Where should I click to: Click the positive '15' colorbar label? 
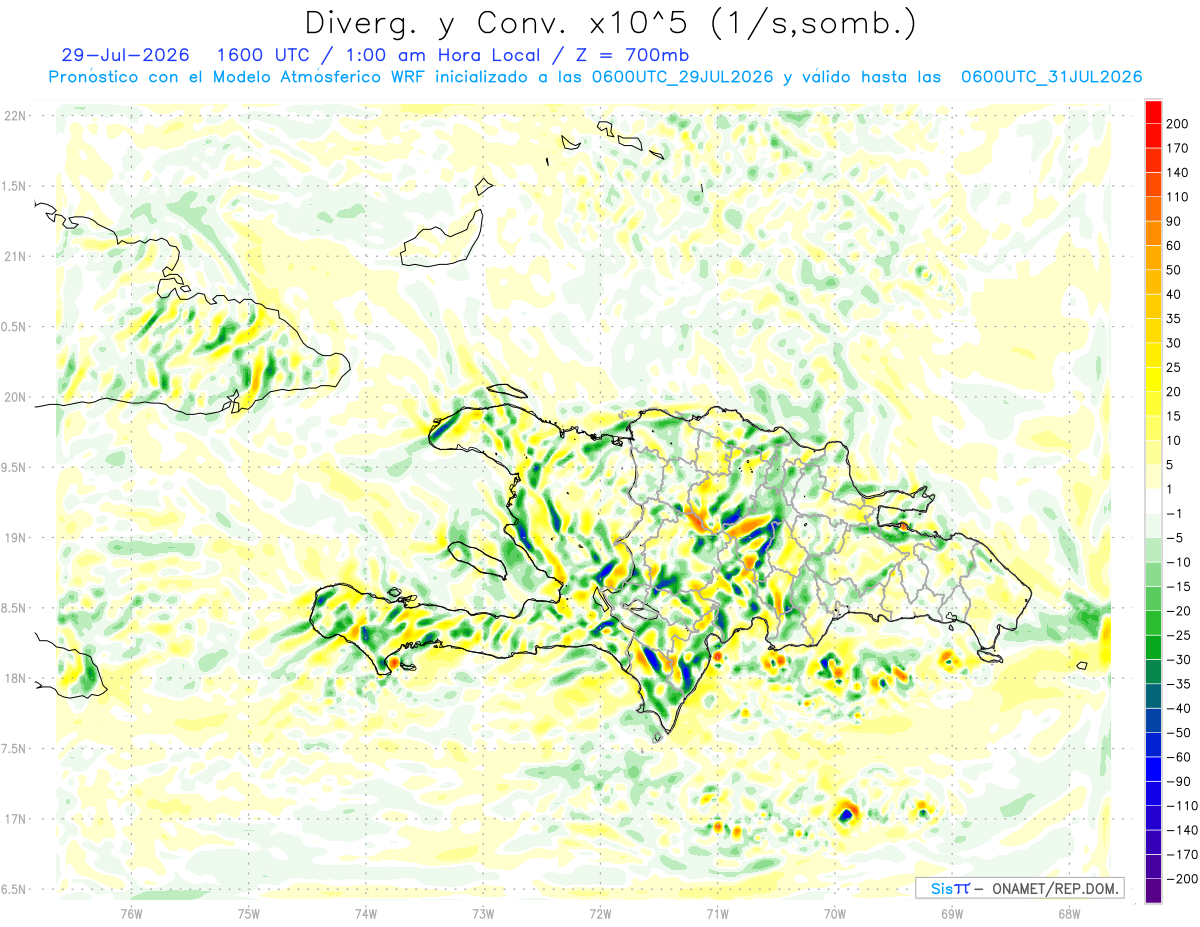pyautogui.click(x=1174, y=416)
